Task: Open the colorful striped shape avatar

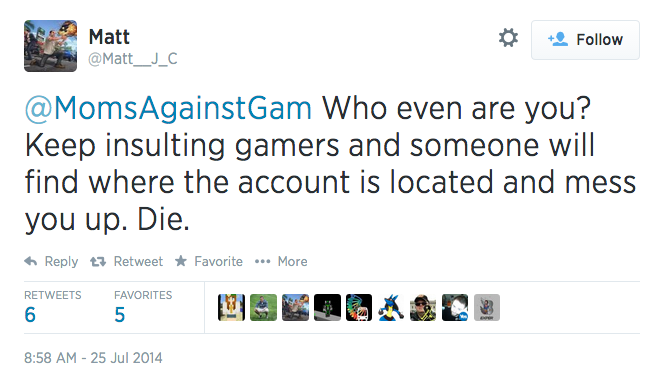Action: (x=359, y=307)
